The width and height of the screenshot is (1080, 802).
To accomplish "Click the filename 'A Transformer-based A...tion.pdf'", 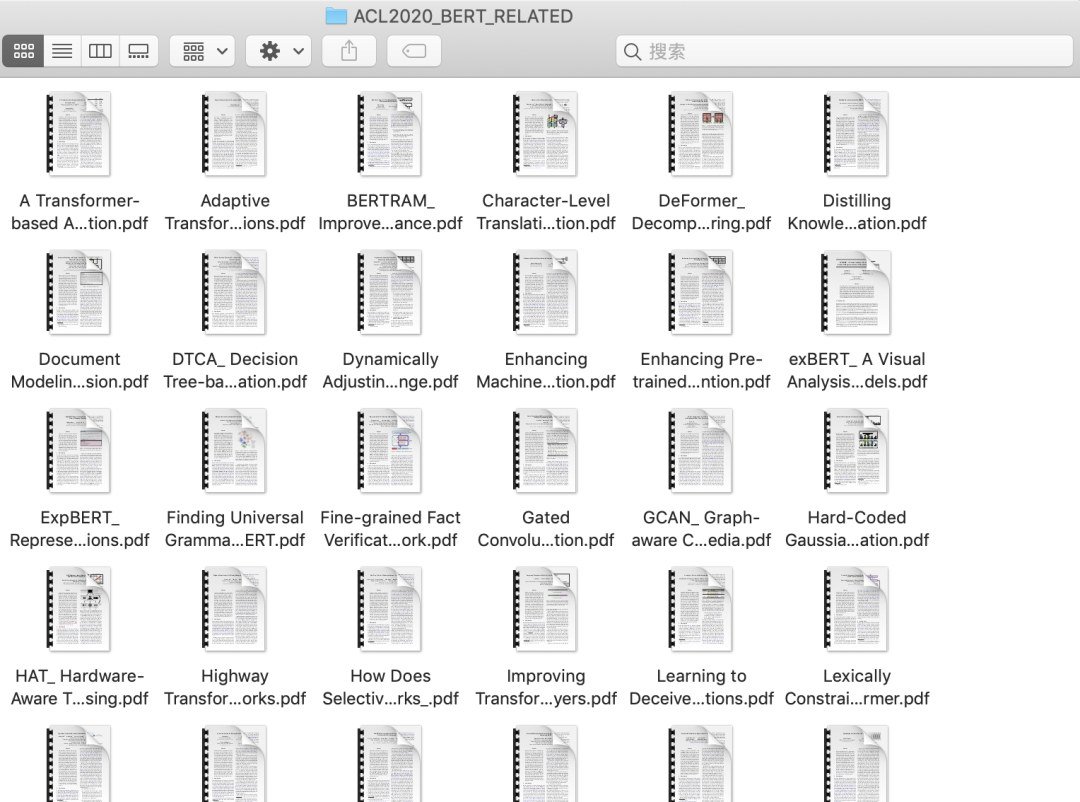I will point(79,212).
